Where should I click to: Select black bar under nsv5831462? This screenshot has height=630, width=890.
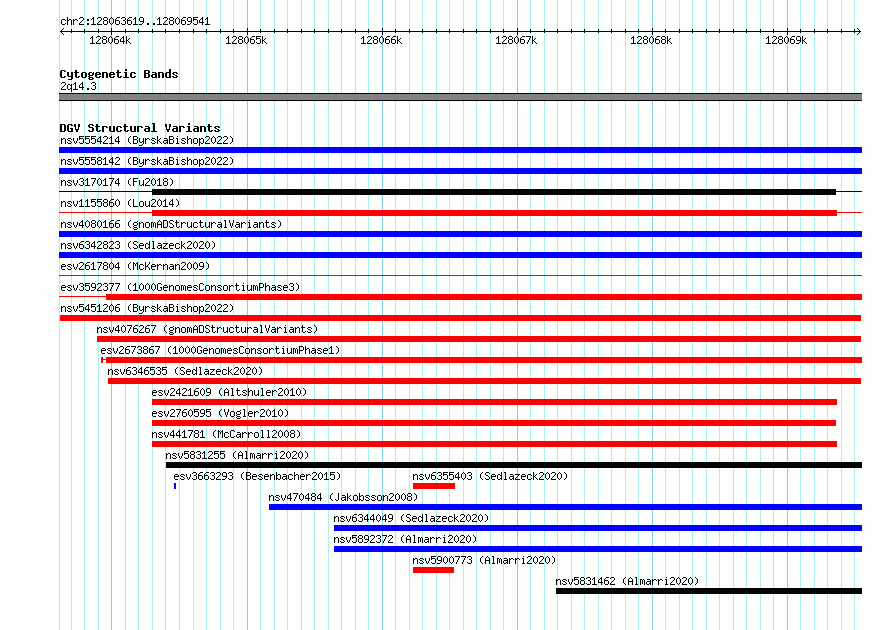[x=709, y=591]
